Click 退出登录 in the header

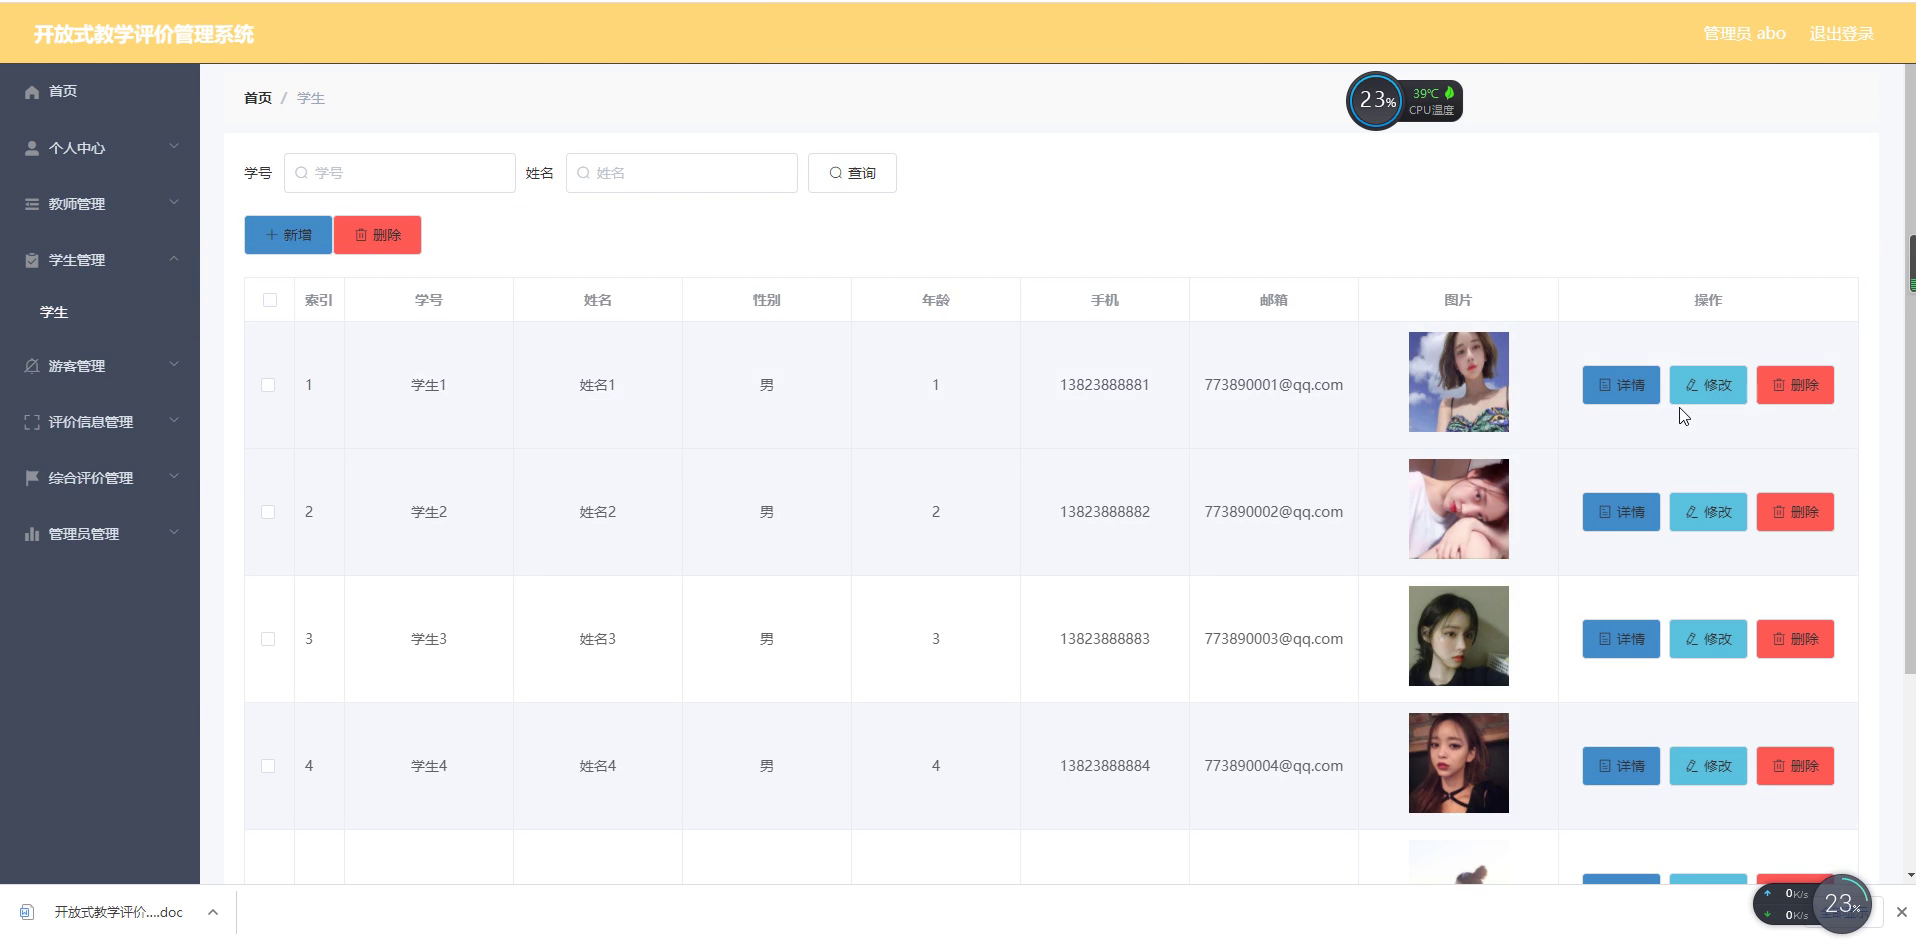coord(1842,34)
